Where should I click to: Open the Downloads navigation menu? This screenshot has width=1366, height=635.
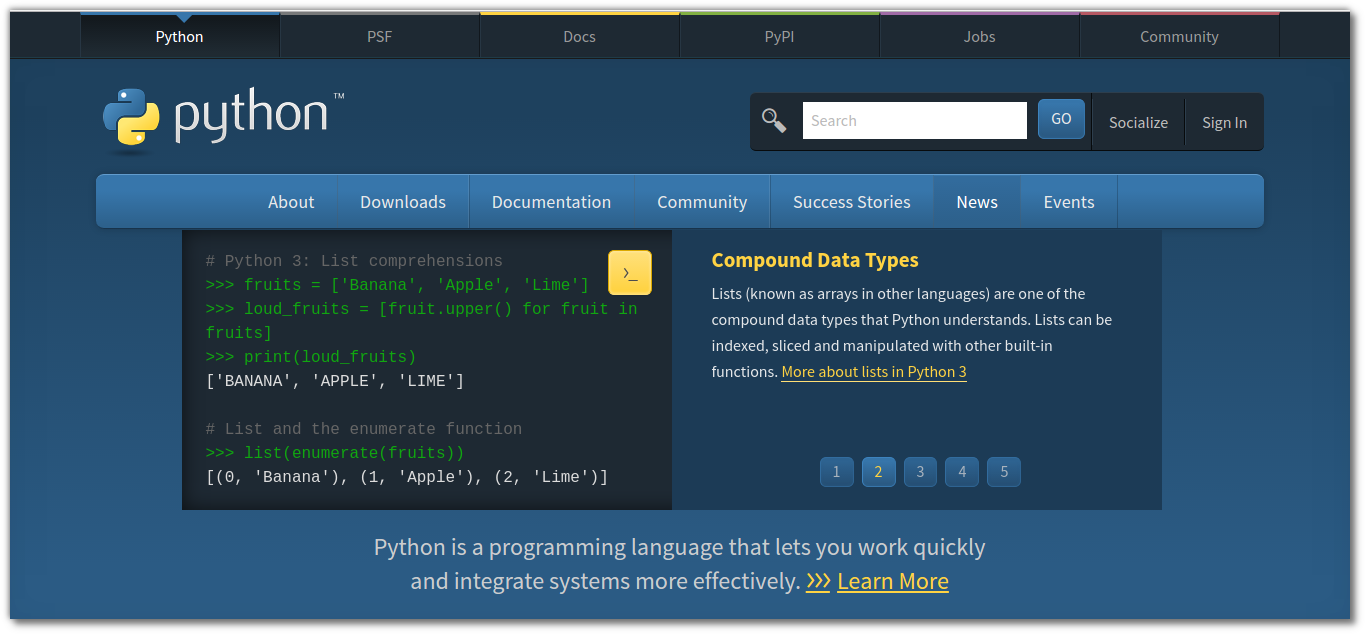pyautogui.click(x=403, y=202)
